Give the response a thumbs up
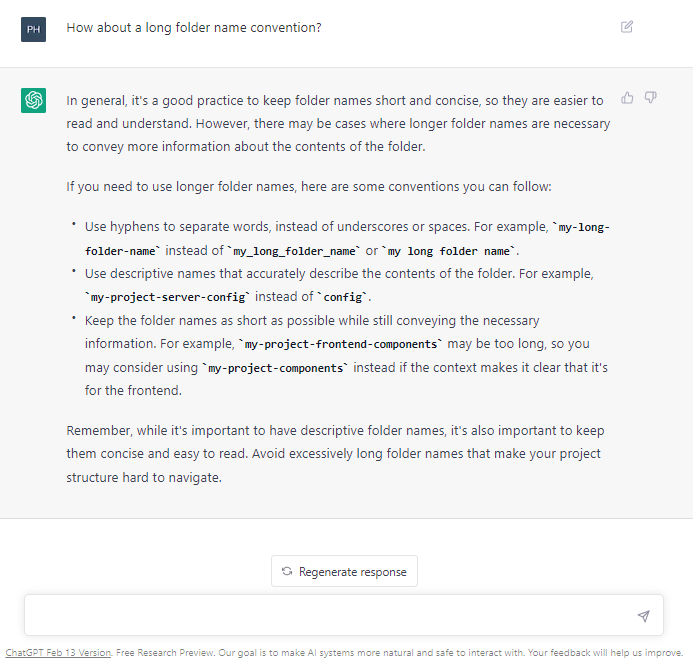Image resolution: width=693 pixels, height=671 pixels. click(x=627, y=98)
